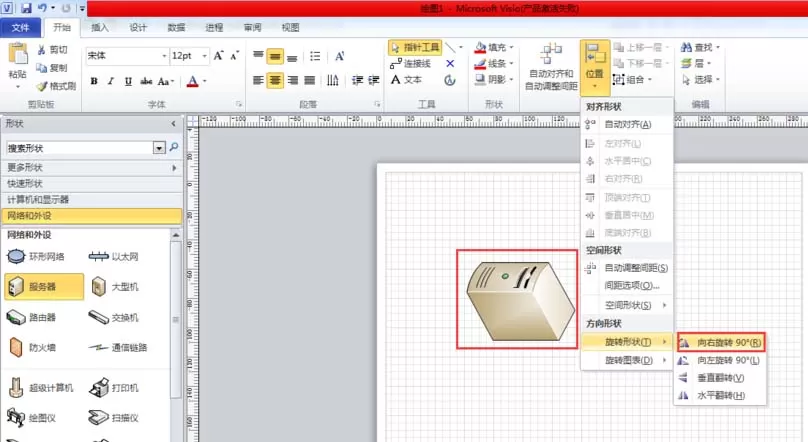This screenshot has width=808, height=442.
Task: Increase font size with A up-arrow icon
Action: click(218, 55)
